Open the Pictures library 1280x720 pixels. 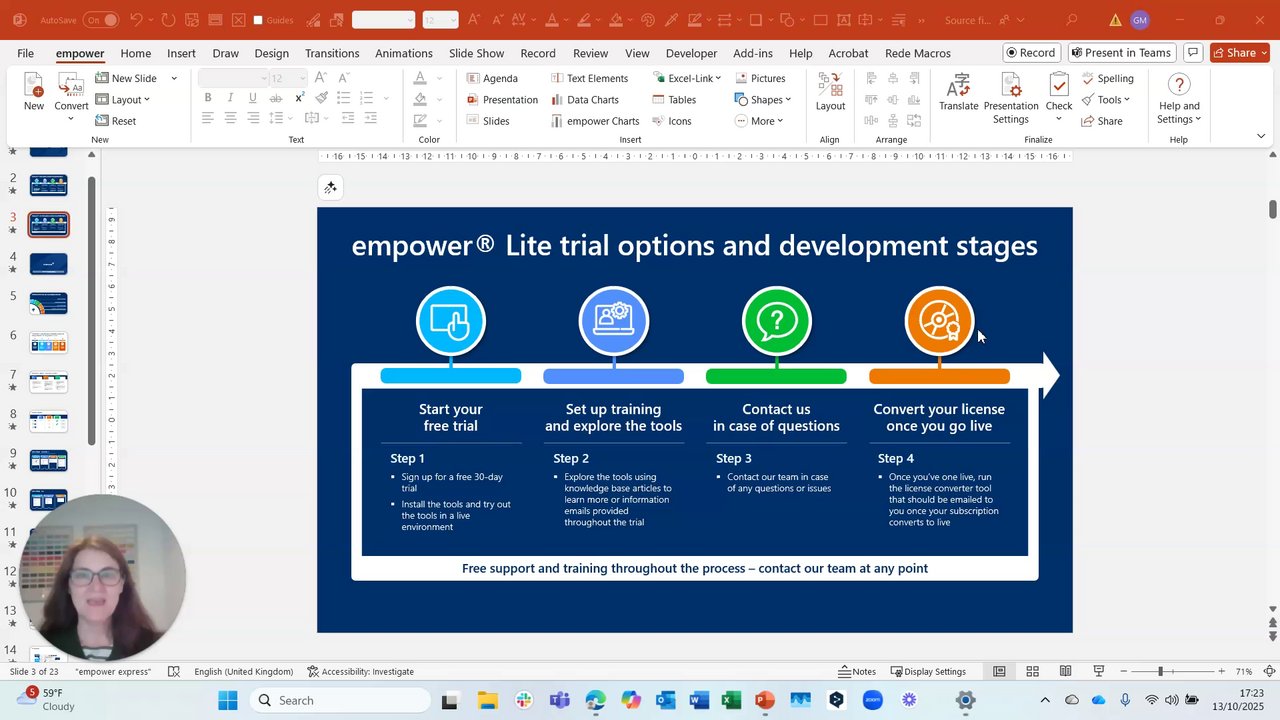759,78
